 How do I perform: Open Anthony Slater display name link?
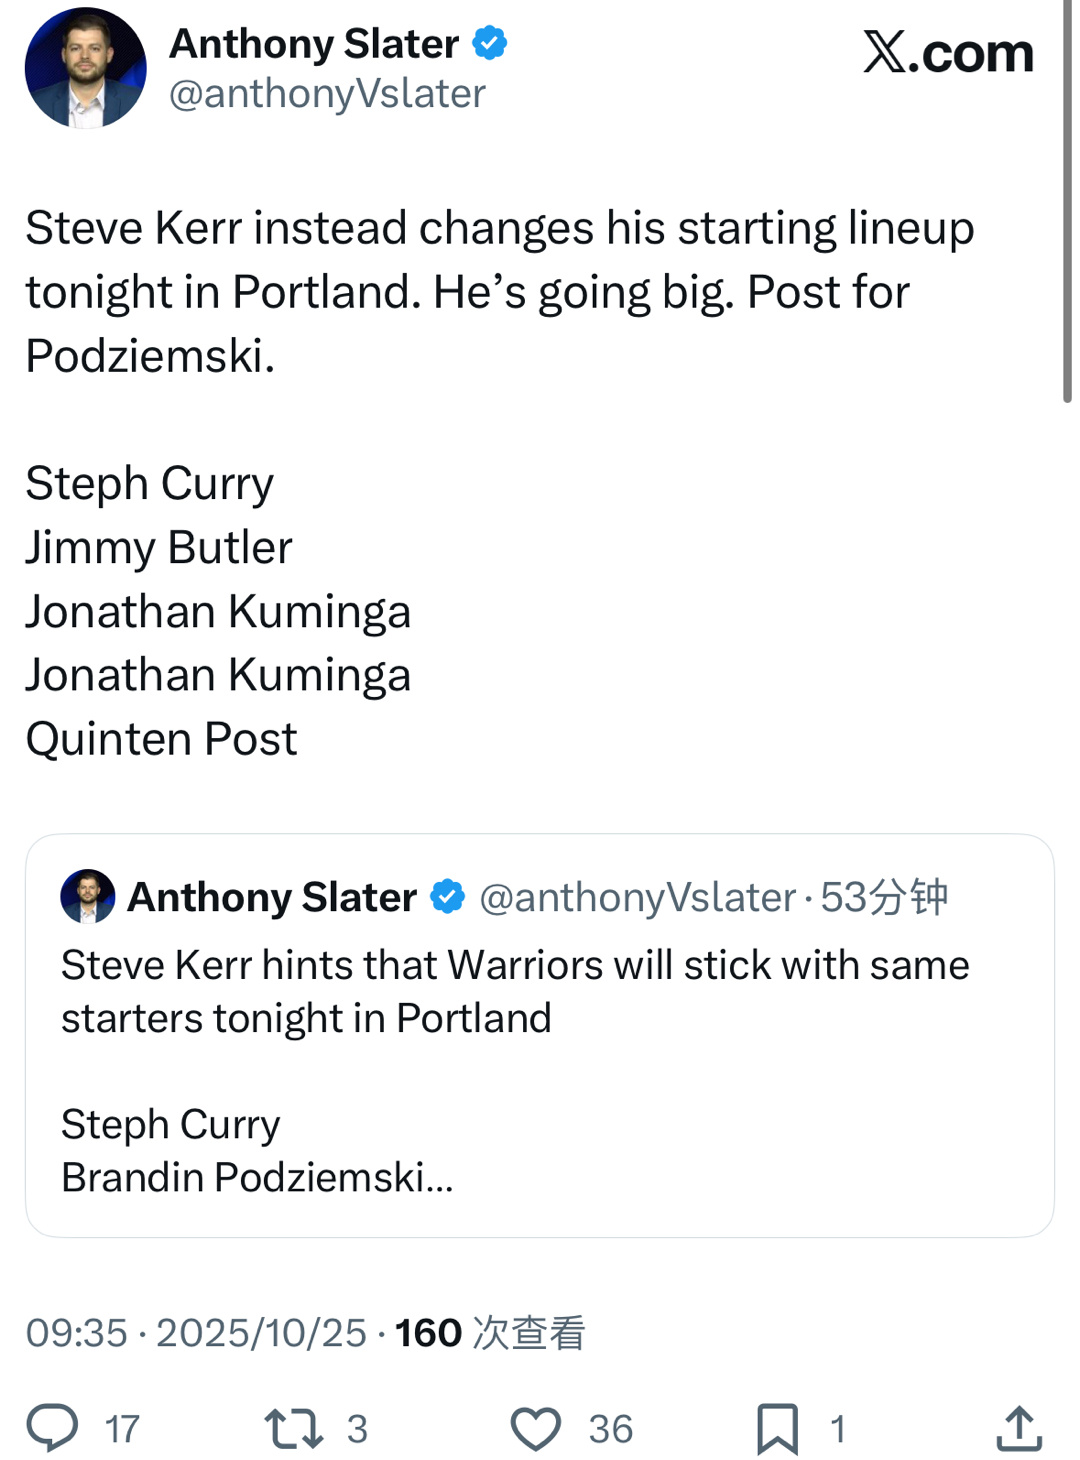tap(313, 43)
